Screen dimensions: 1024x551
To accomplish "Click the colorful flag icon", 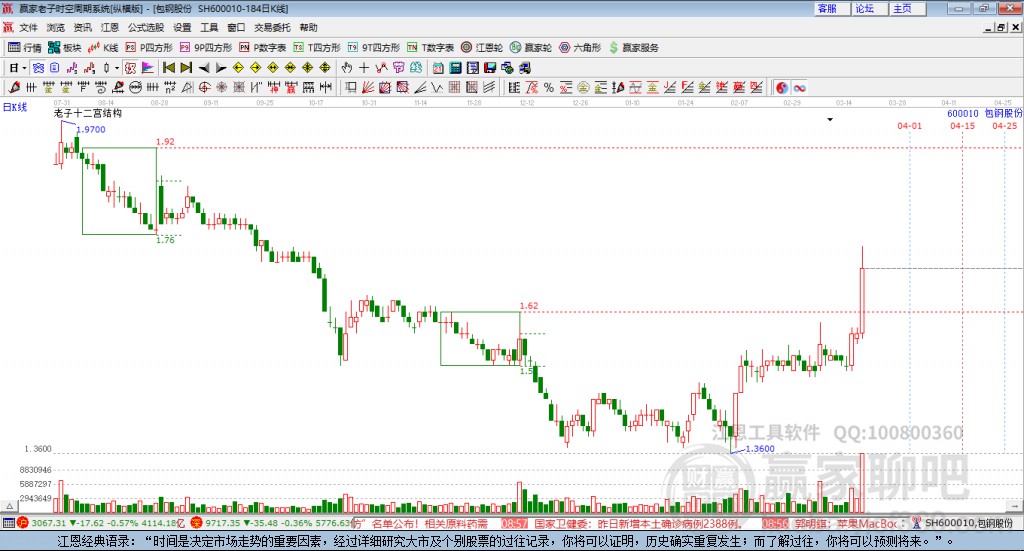I will pos(148,68).
